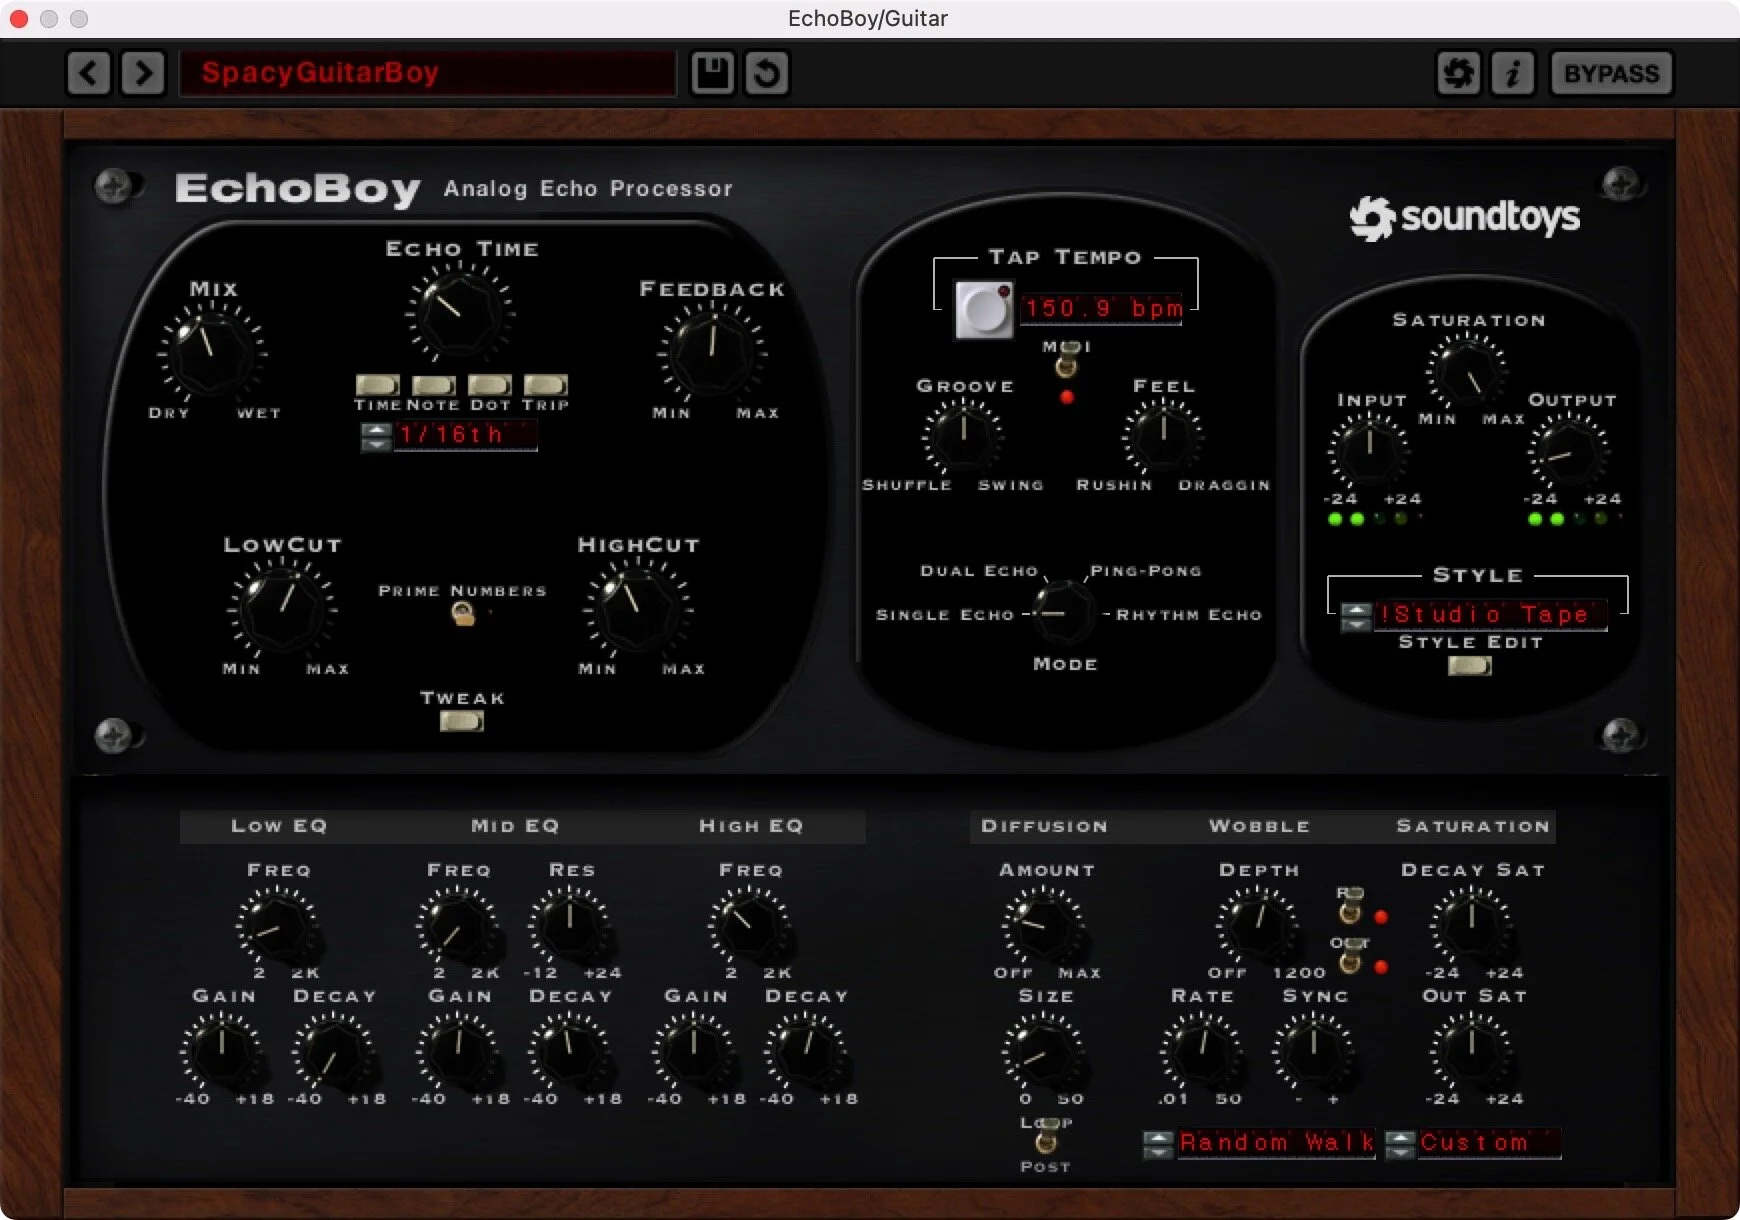The image size is (1740, 1220).
Task: Flip the Diffusion Loop/Post switch
Action: coord(1046,1135)
